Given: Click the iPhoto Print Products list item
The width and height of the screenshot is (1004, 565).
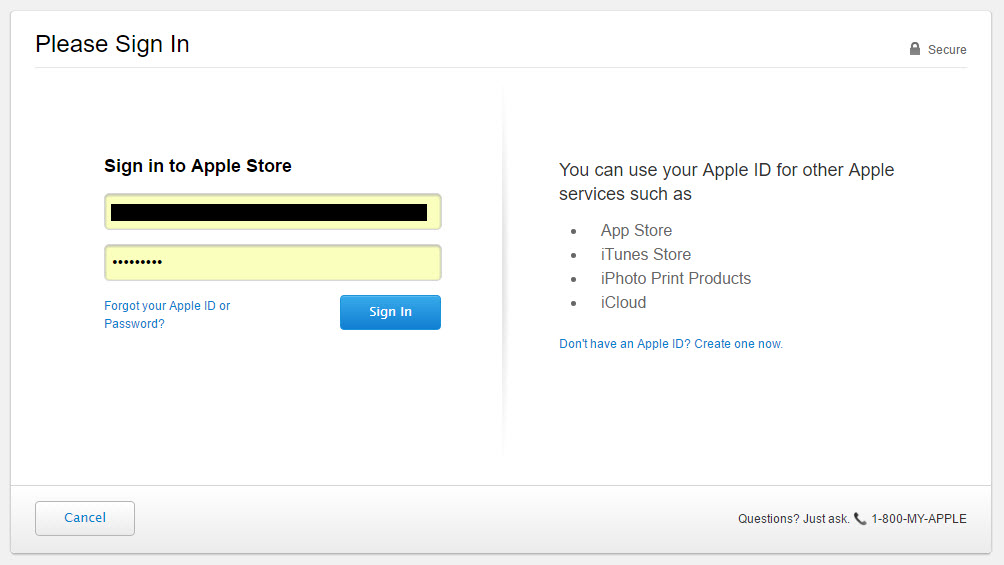Looking at the screenshot, I should (675, 279).
